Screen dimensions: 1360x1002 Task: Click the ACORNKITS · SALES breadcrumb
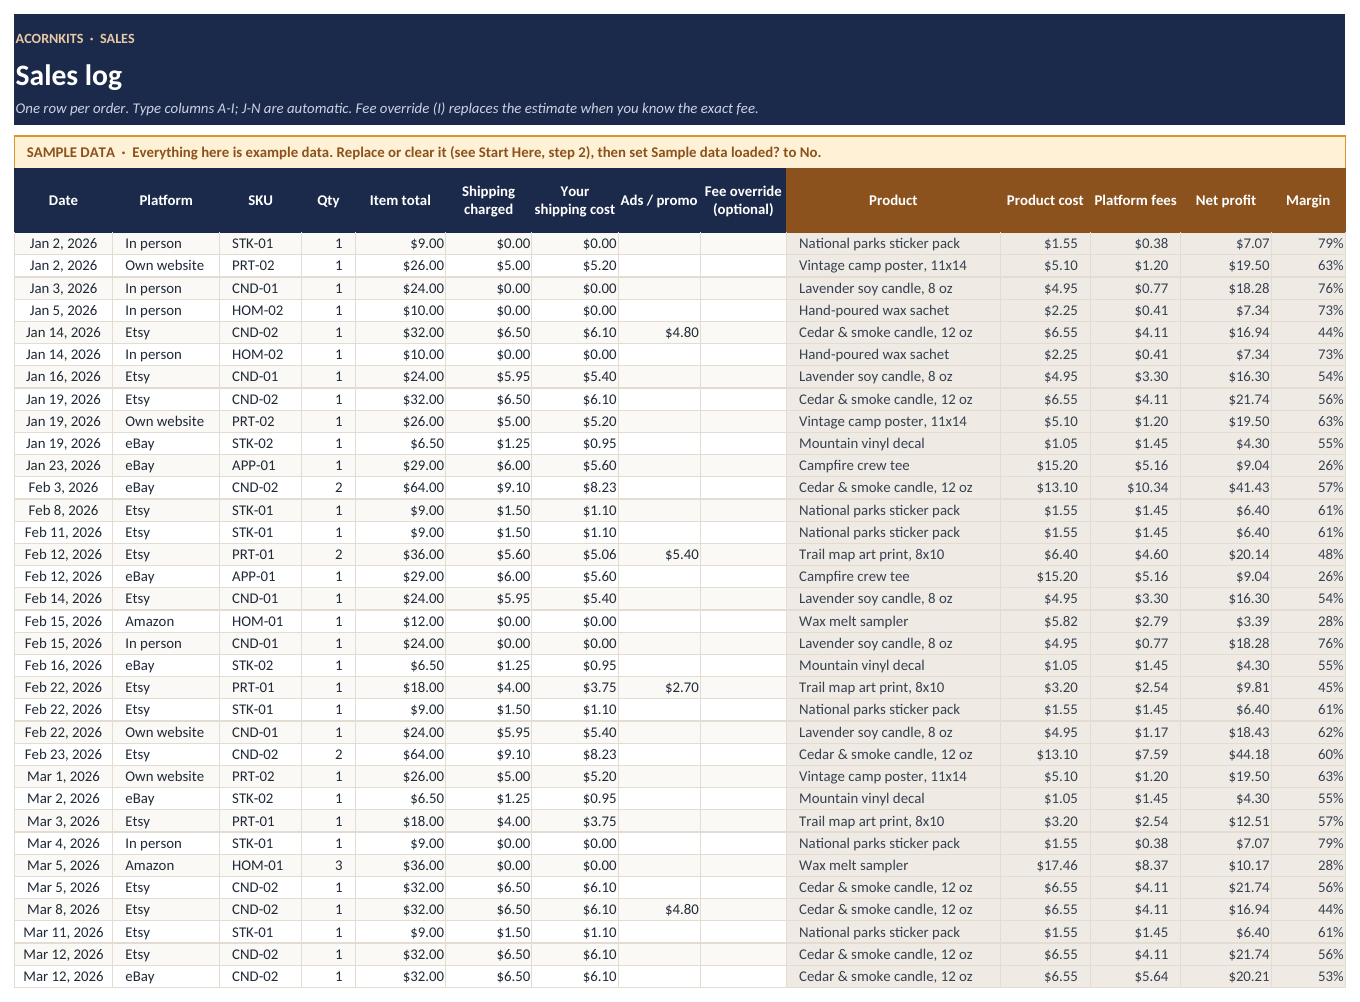pyautogui.click(x=75, y=38)
